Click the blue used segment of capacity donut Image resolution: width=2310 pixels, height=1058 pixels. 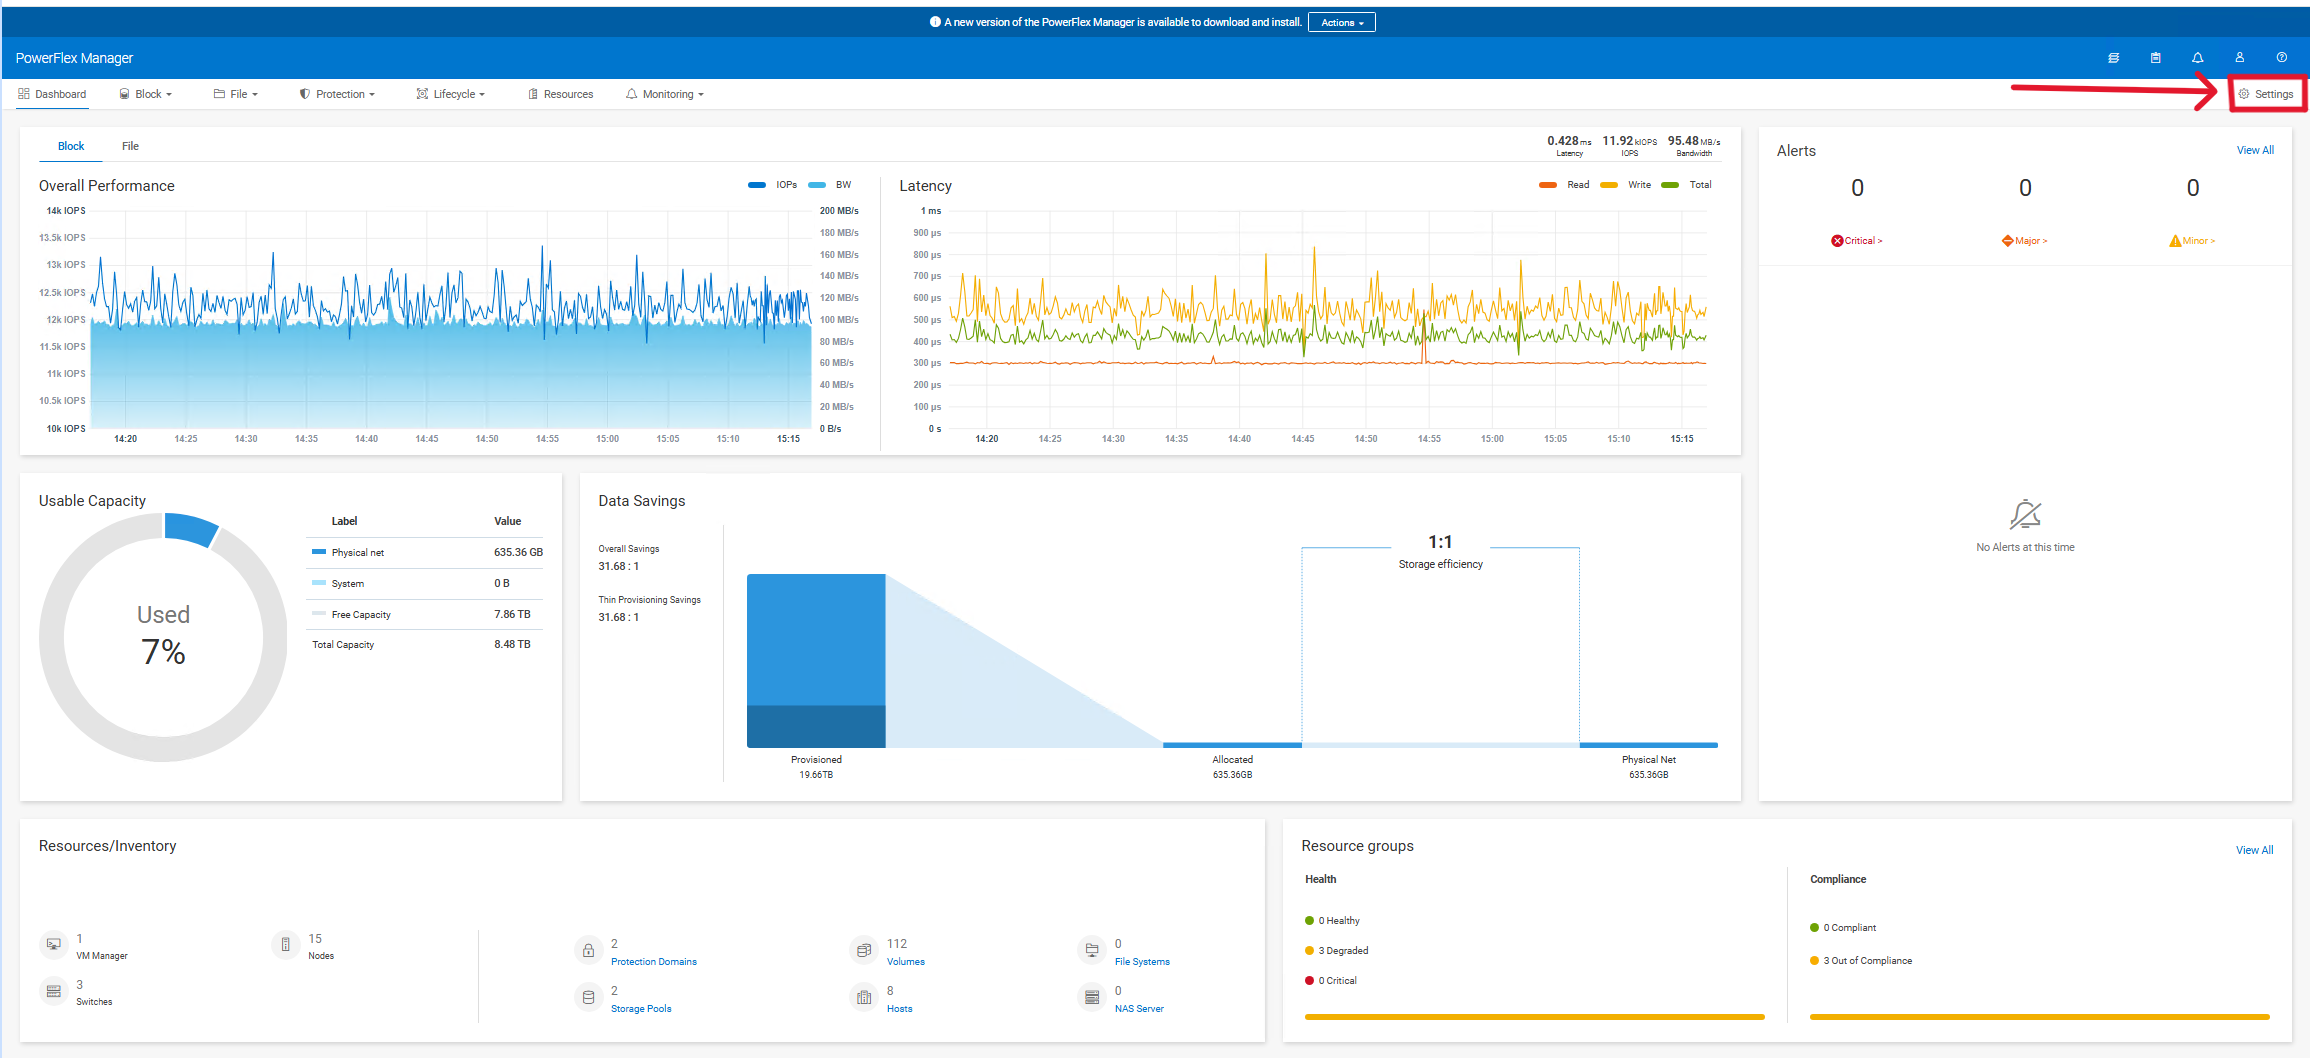[190, 528]
